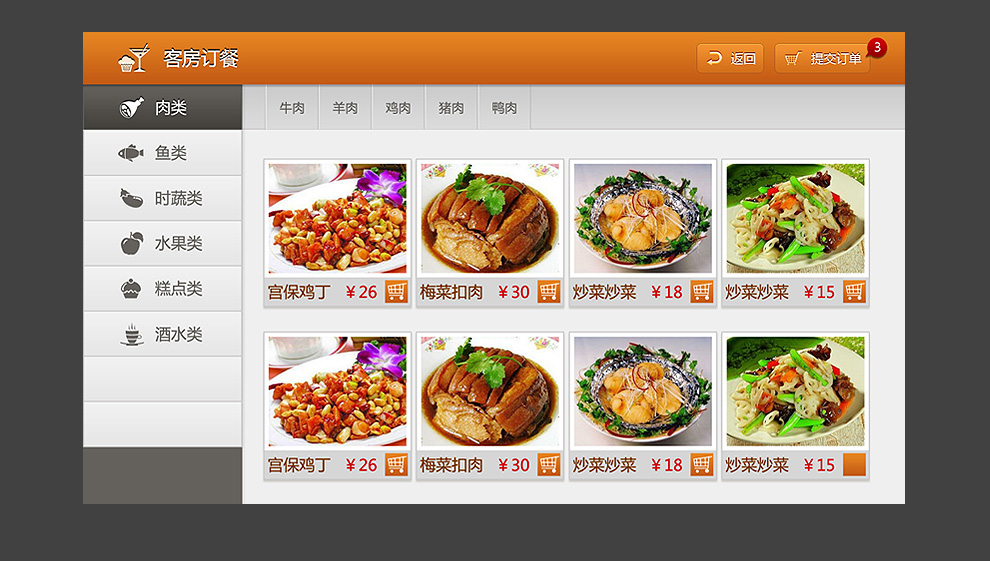This screenshot has width=990, height=561.
Task: Click cart icon on top-row ¥18 炒菜炒菜
Action: click(x=702, y=292)
